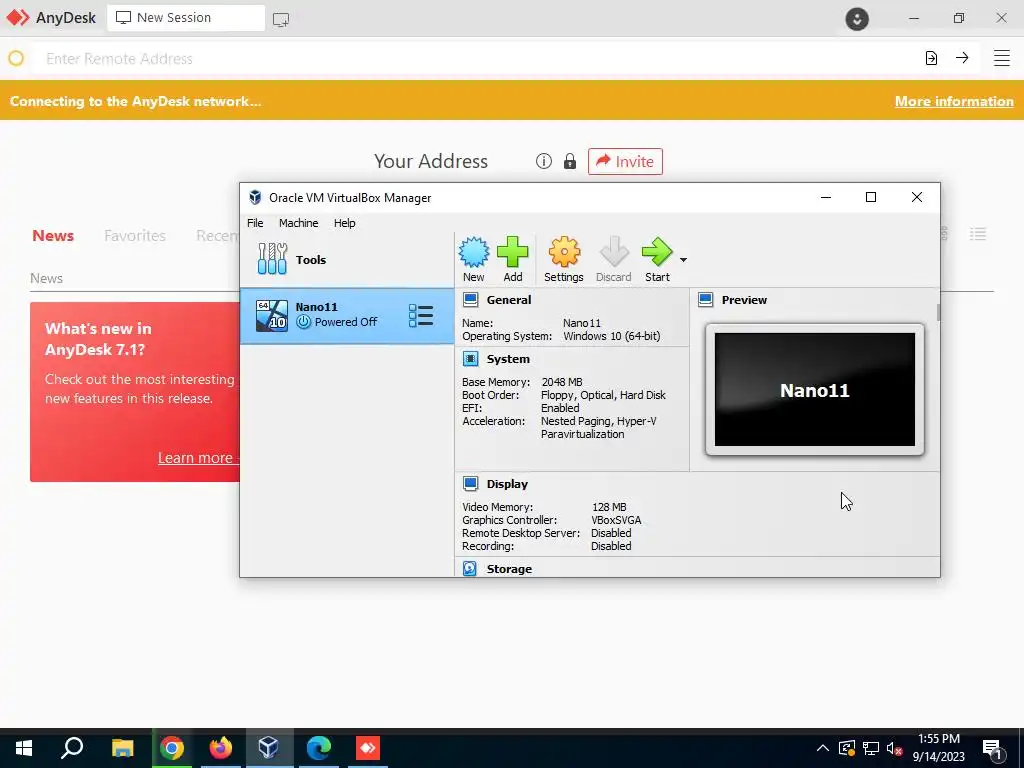Click the AnyDesk lock icon
1024x768 pixels.
570,161
